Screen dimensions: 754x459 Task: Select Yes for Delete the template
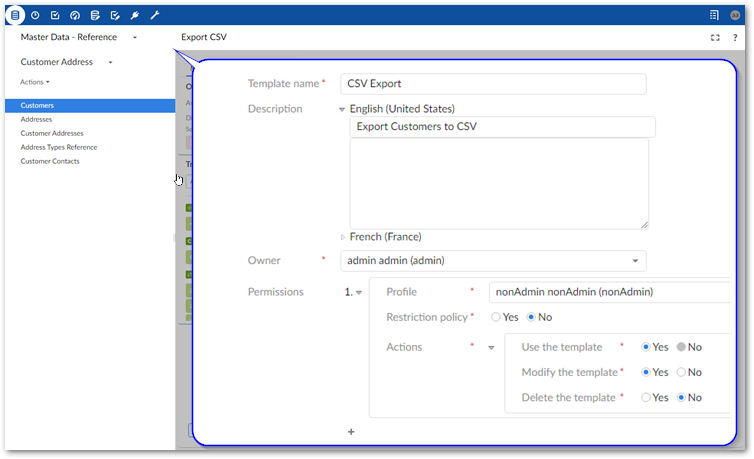tap(646, 397)
